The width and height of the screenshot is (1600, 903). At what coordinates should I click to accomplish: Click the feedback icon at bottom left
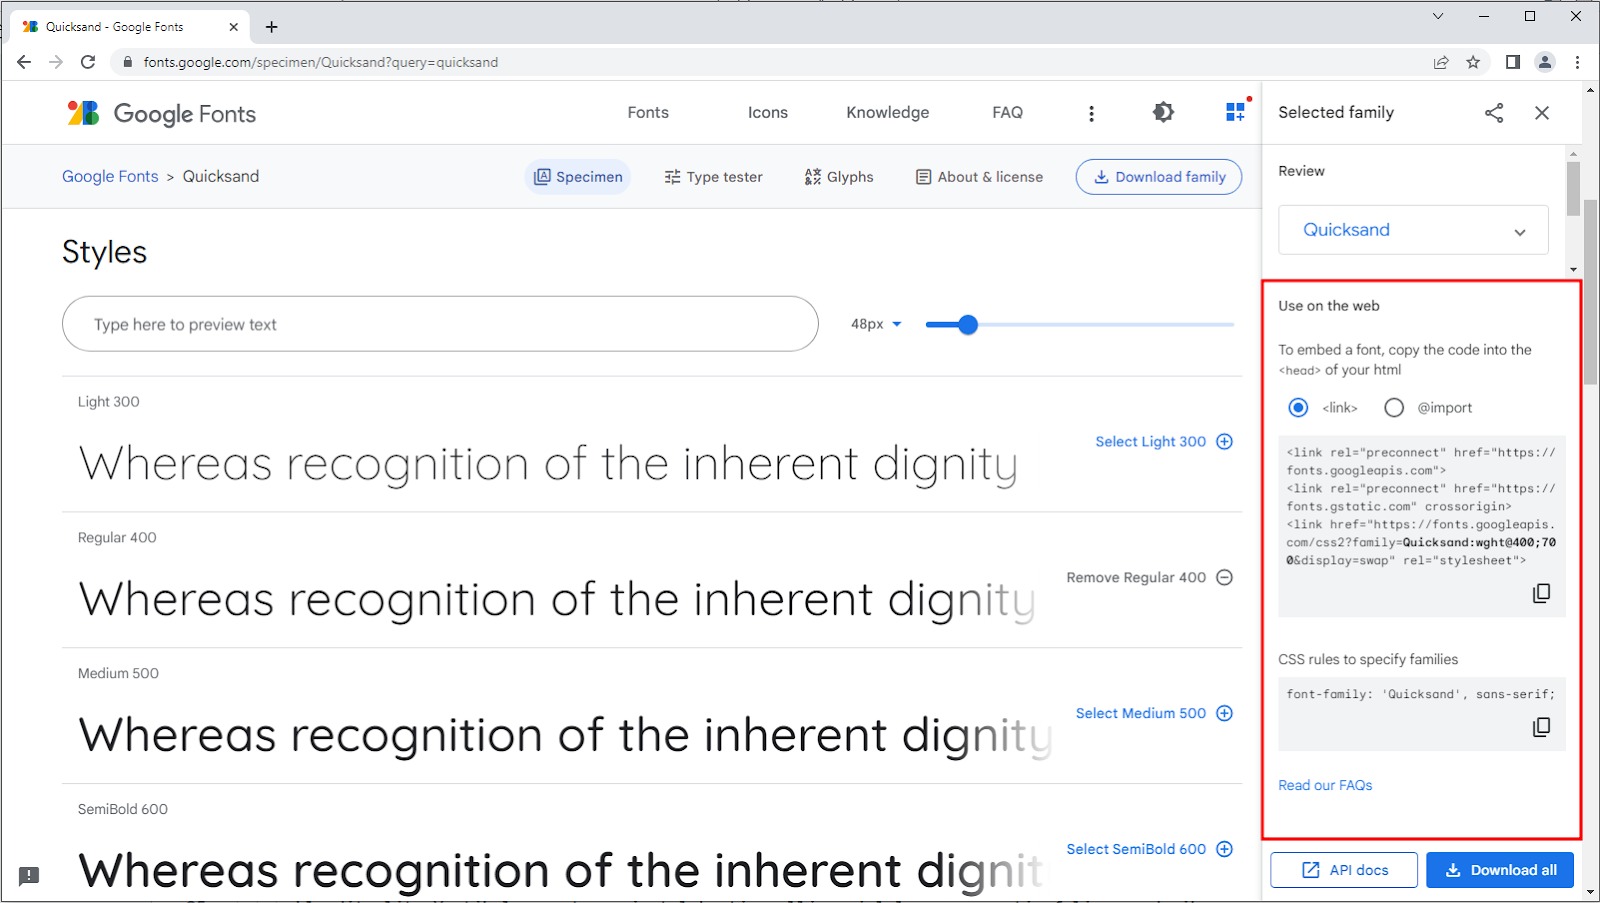[x=30, y=876]
